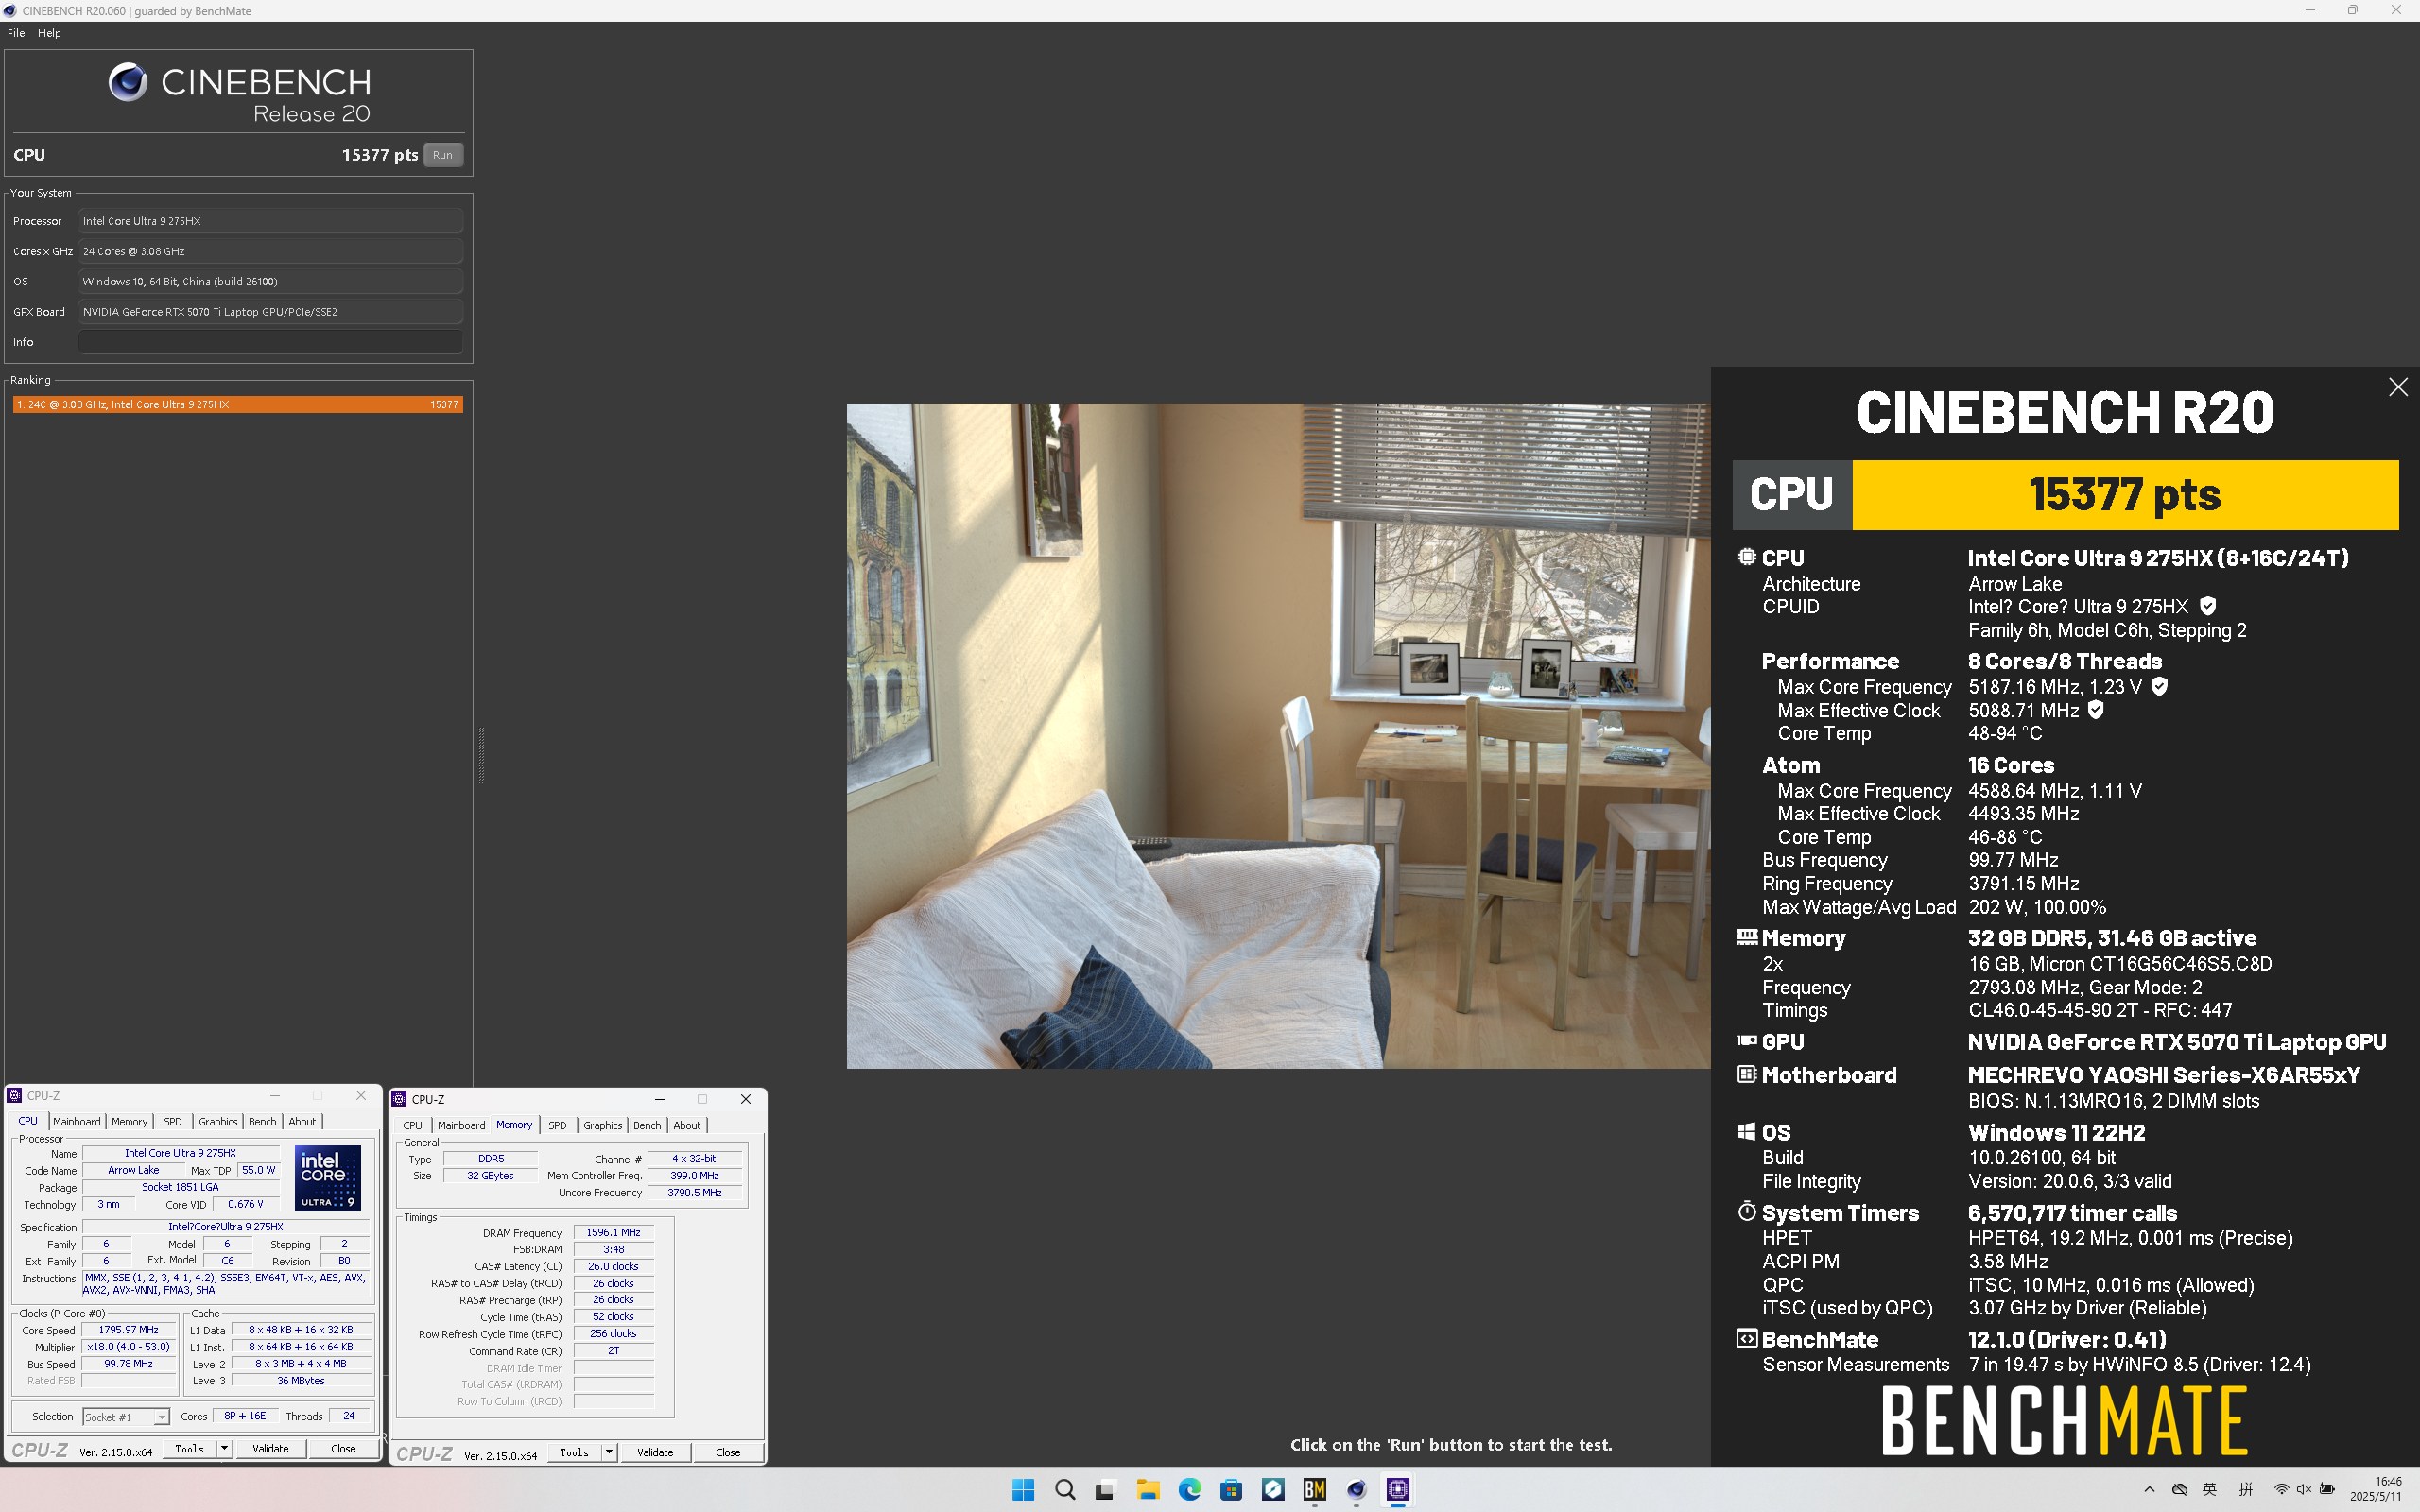
Task: Click the Cores 8P + 16E field
Action: pyautogui.click(x=245, y=1416)
